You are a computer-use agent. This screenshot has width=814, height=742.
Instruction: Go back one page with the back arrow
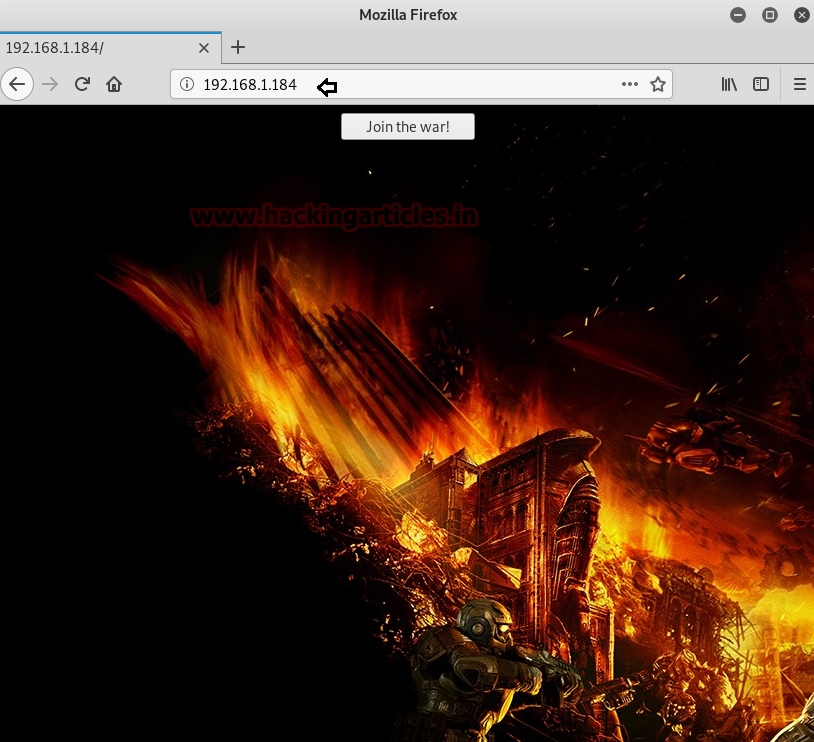point(17,84)
